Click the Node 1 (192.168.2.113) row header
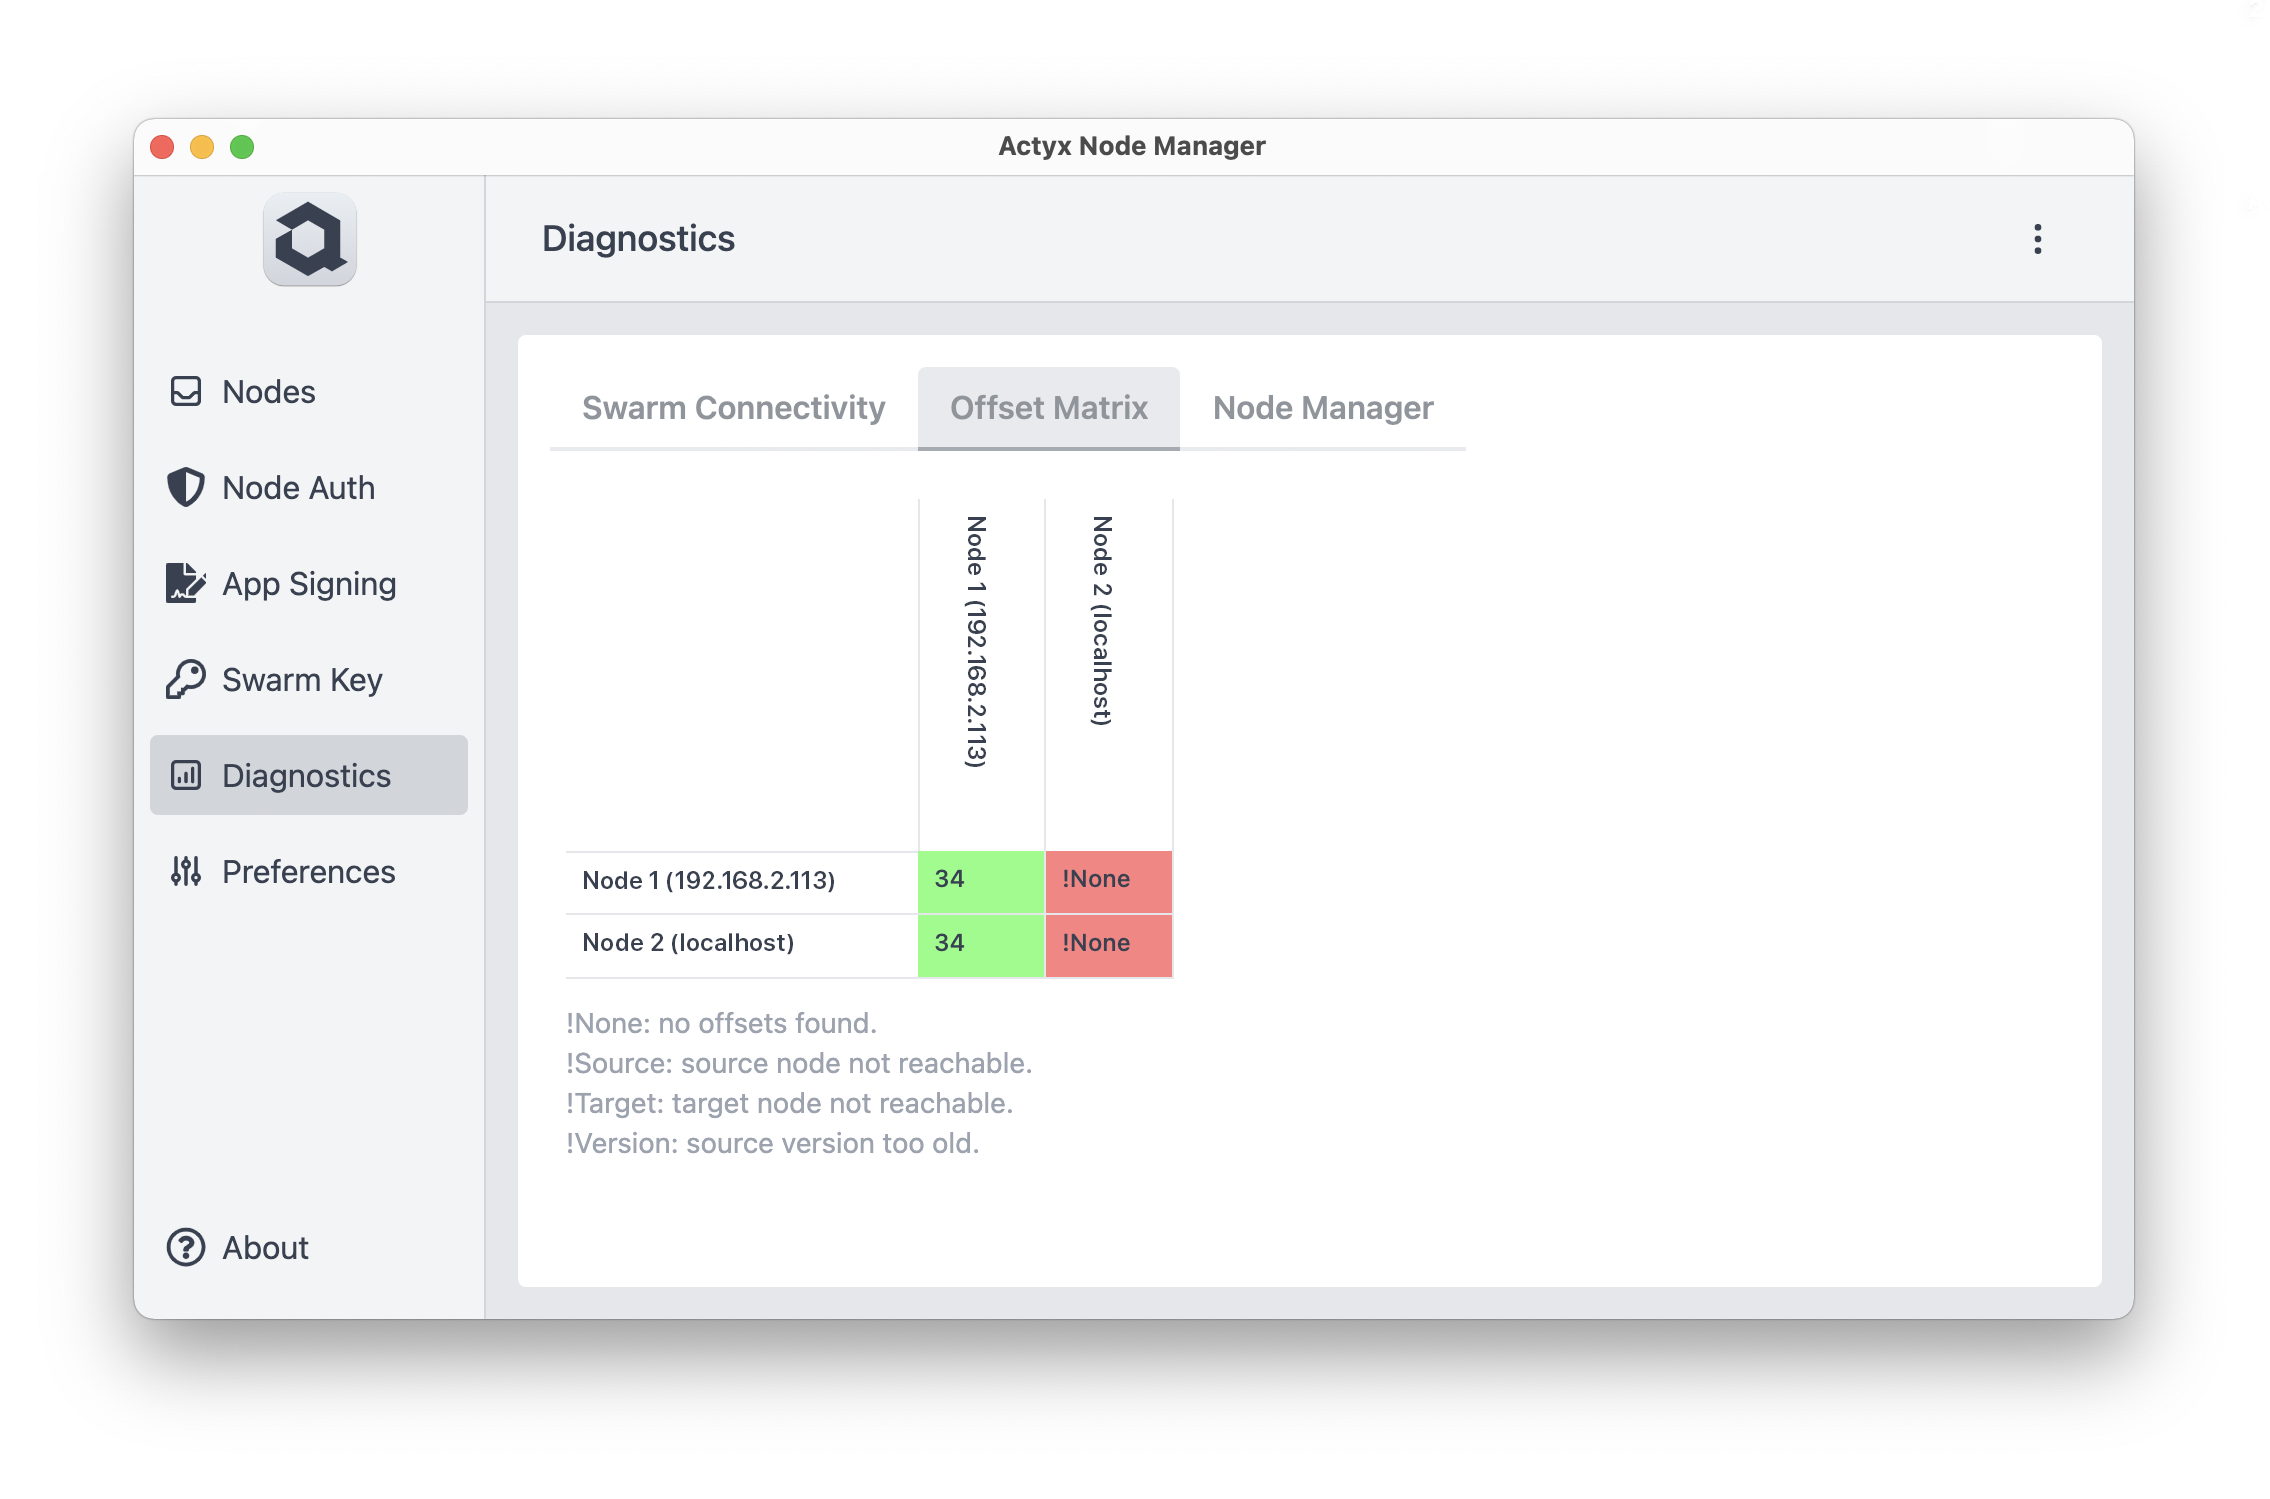 coord(708,880)
